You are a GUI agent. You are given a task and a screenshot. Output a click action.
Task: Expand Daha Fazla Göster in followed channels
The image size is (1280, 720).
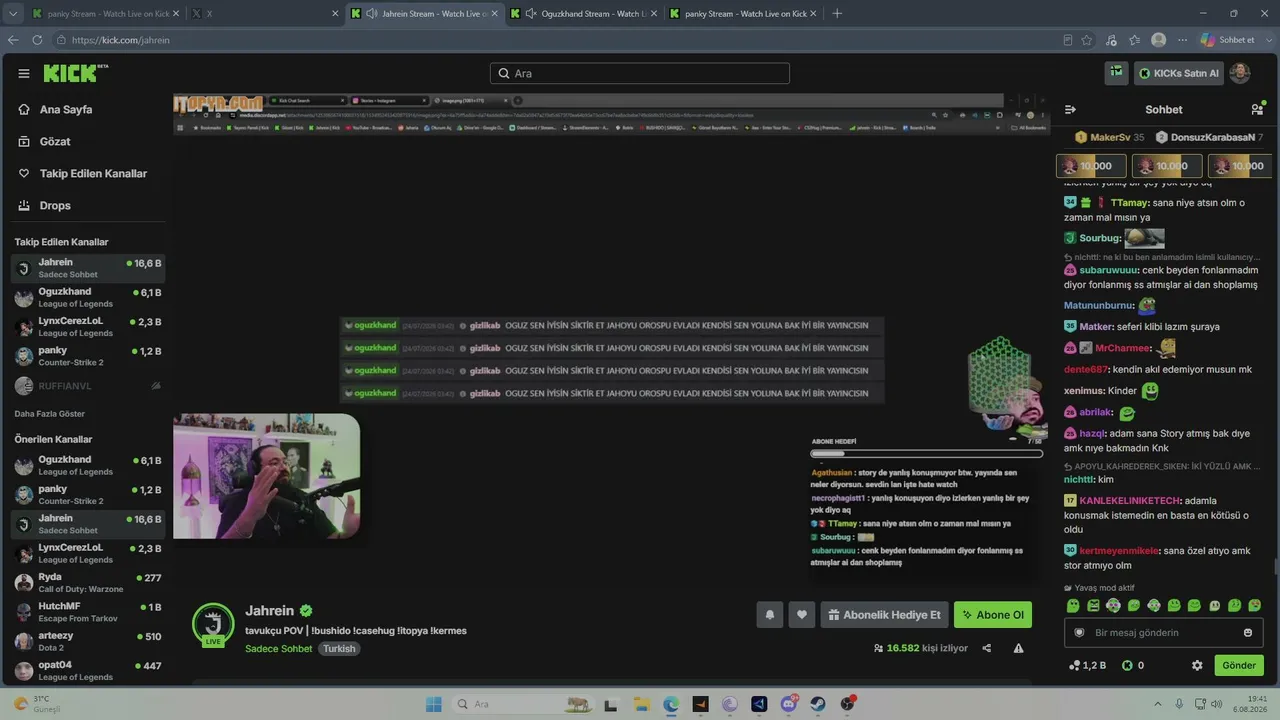tap(50, 414)
